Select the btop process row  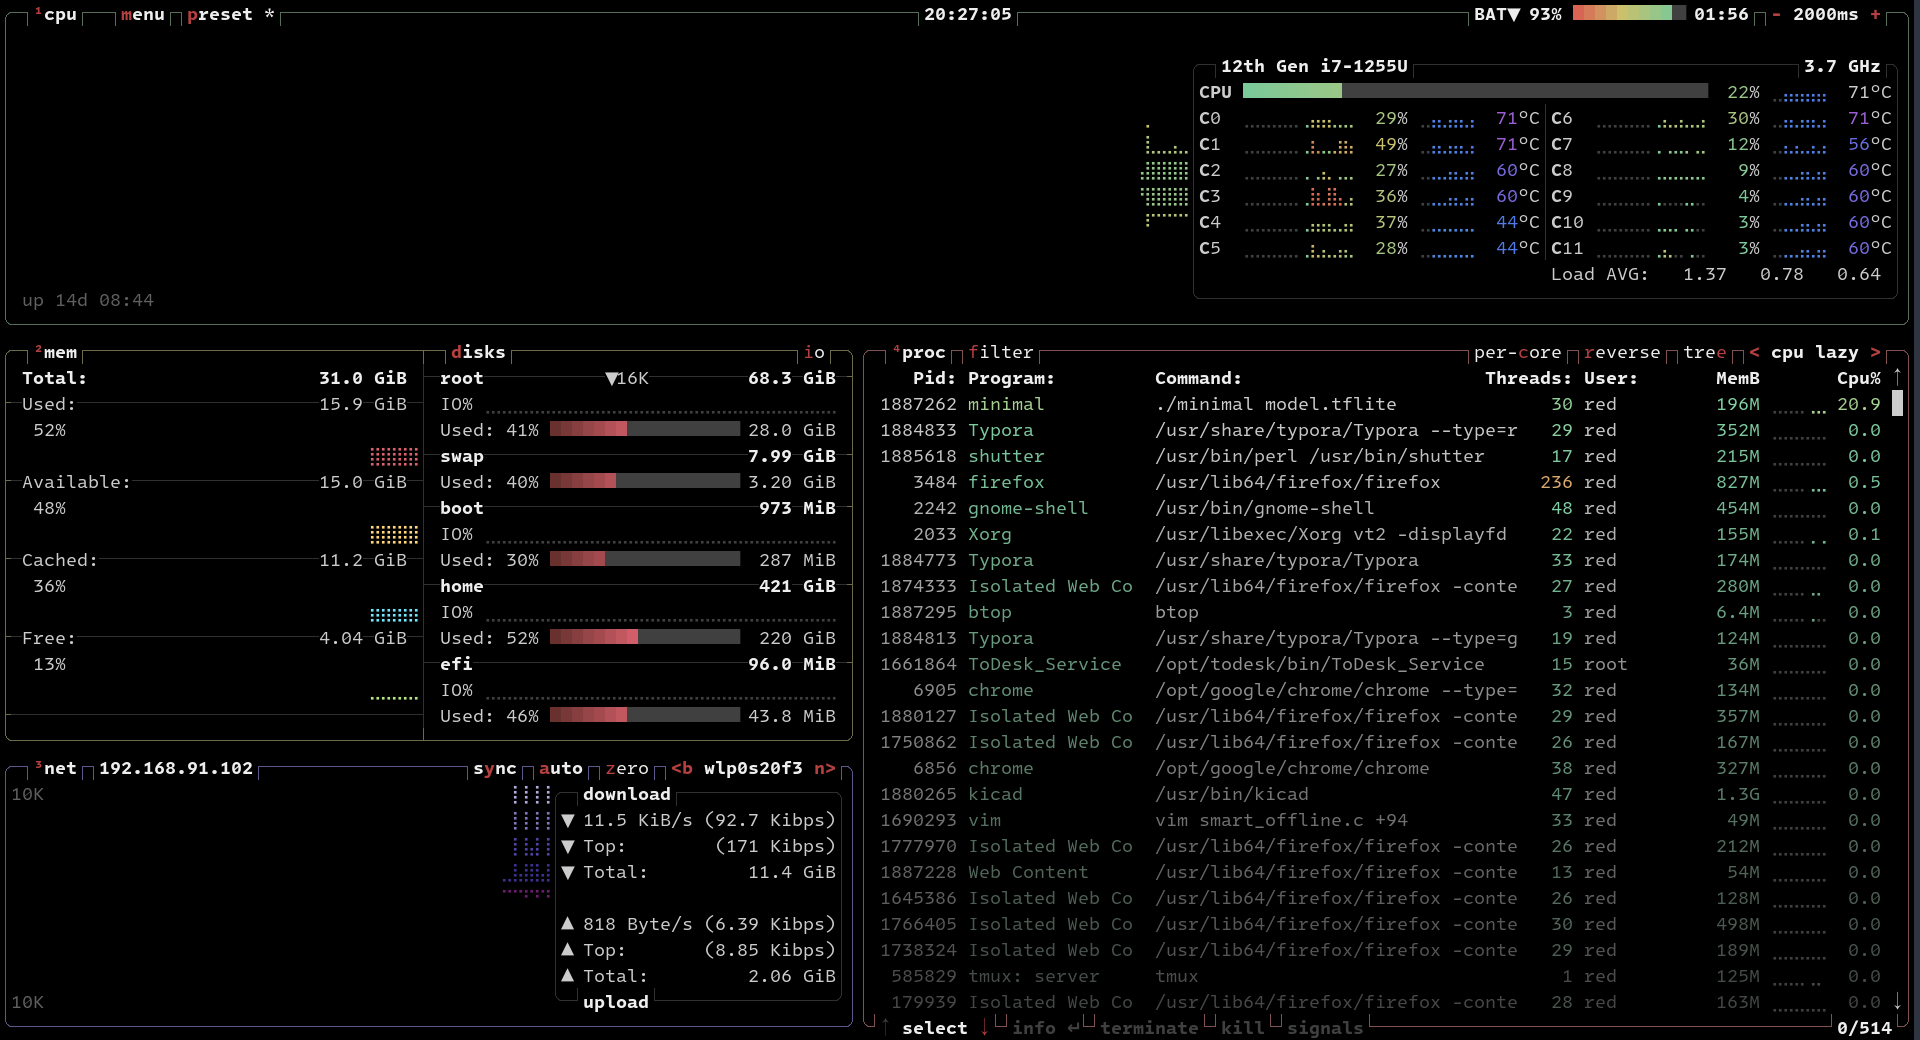(1380, 612)
